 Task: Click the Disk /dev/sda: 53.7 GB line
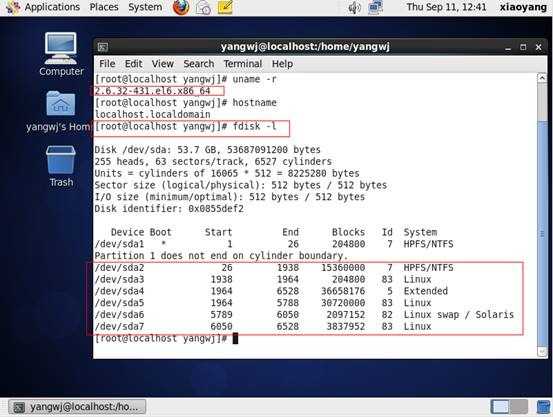click(207, 150)
